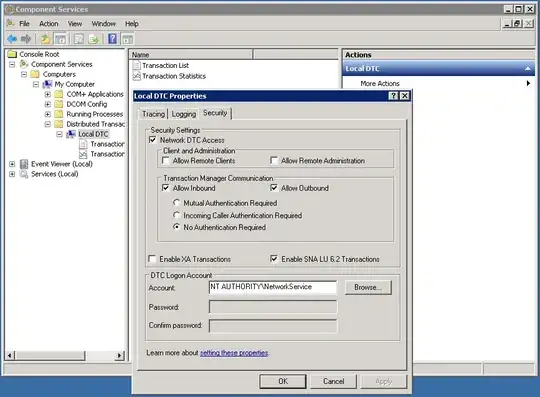Check Enable XA Transactions
Viewport: 540px width, 397px height.
click(152, 259)
